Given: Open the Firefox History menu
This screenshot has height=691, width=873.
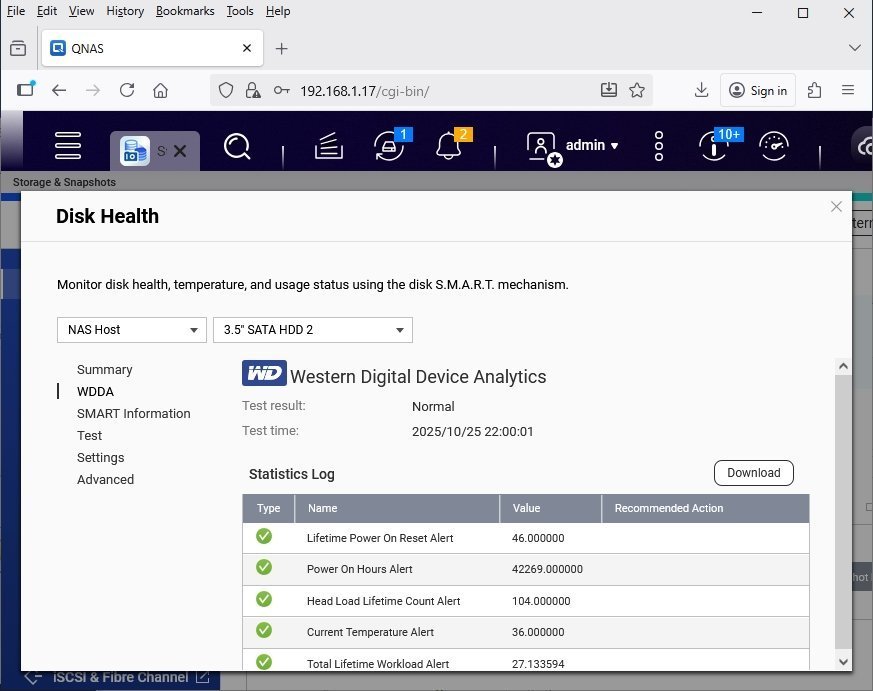Looking at the screenshot, I should (x=125, y=11).
